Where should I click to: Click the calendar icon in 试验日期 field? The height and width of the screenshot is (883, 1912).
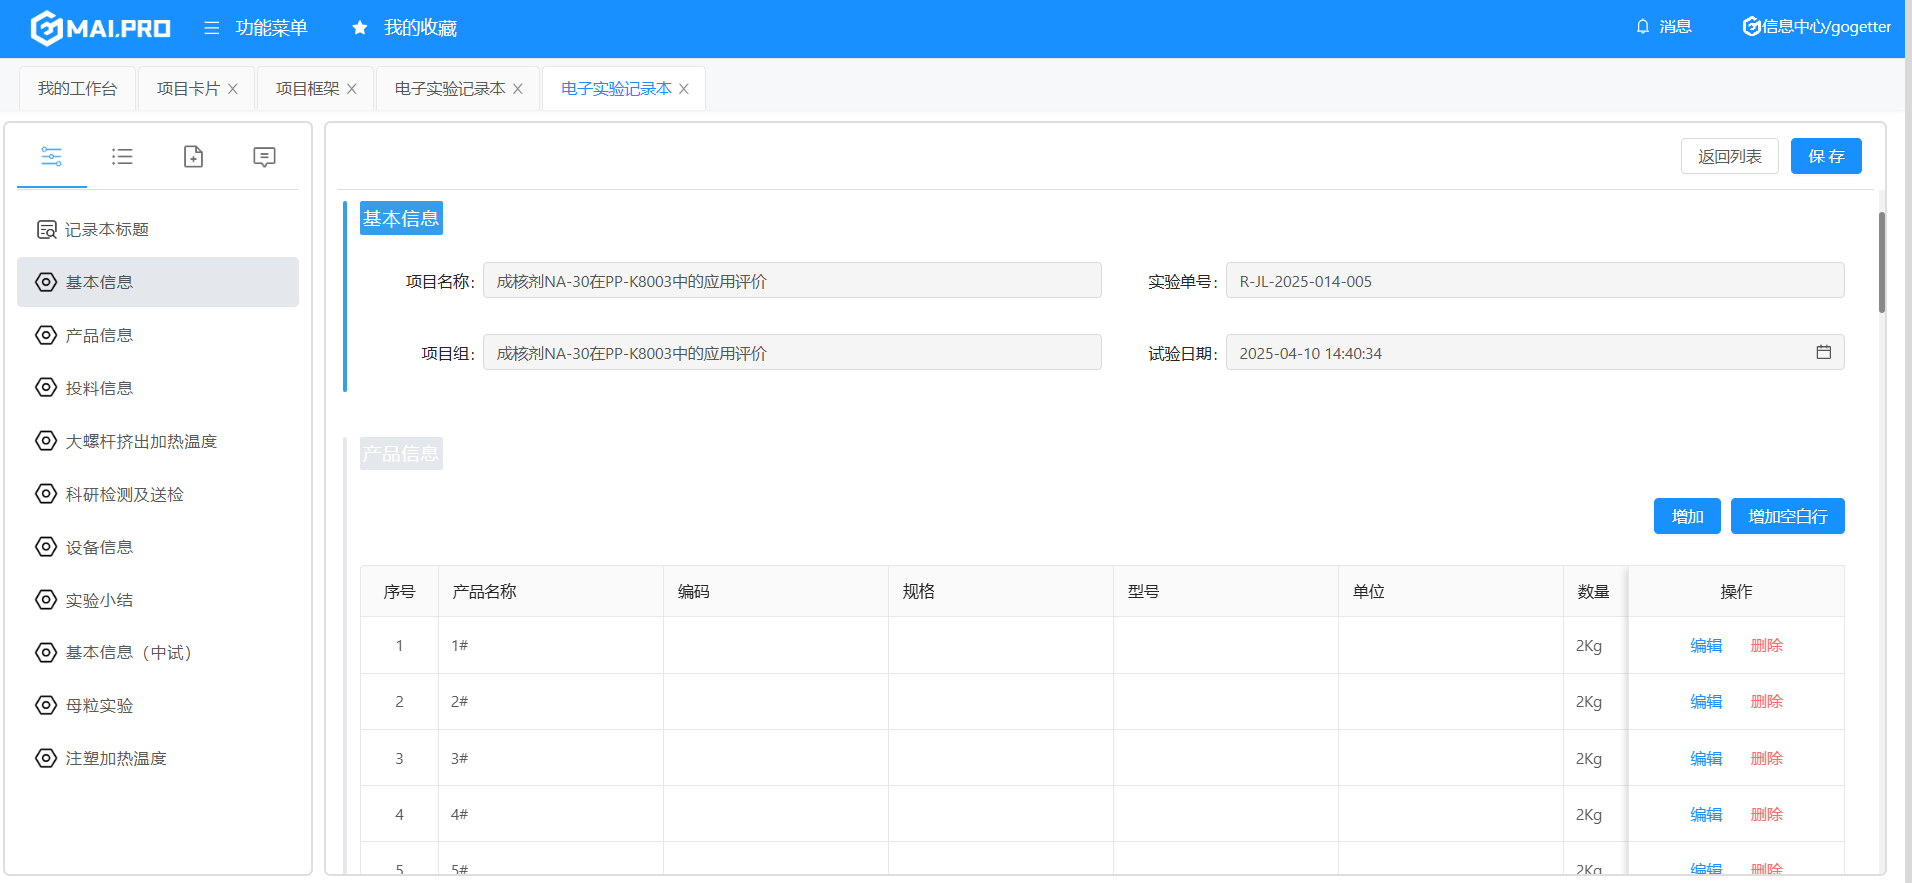tap(1823, 353)
